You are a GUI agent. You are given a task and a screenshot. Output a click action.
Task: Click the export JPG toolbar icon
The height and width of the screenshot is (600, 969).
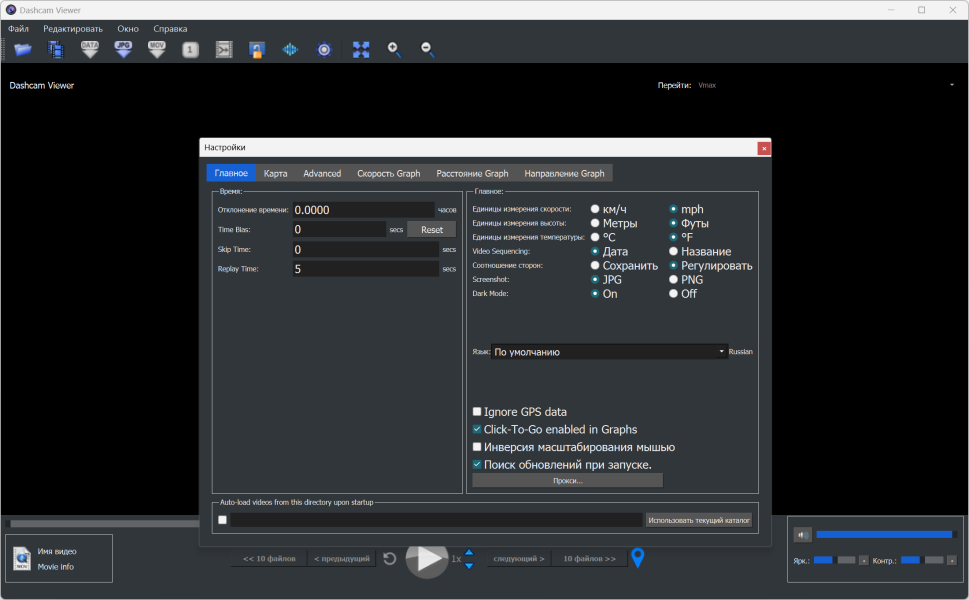pyautogui.click(x=123, y=49)
